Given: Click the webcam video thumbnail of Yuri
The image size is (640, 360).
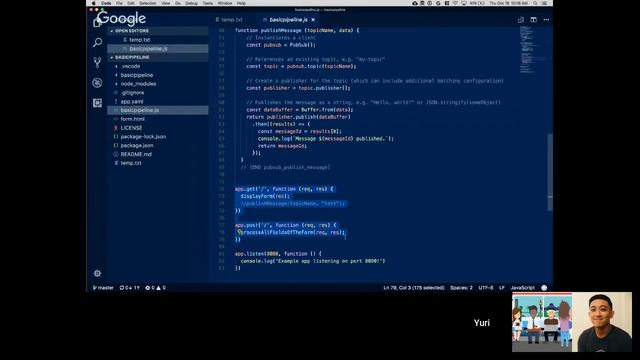Looking at the screenshot, I should pos(602,322).
